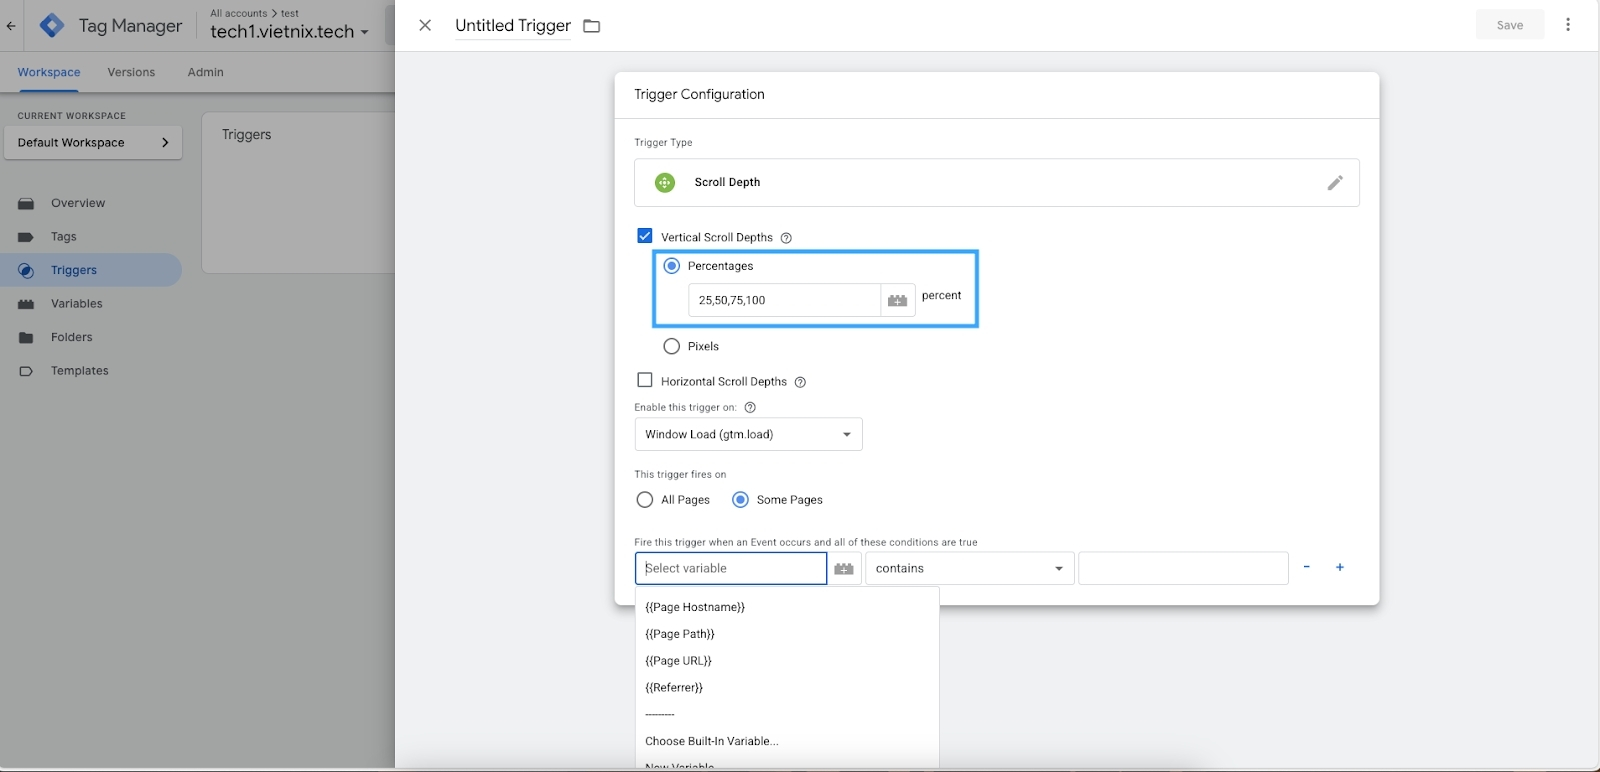Select the All Pages radio option

[x=645, y=499]
